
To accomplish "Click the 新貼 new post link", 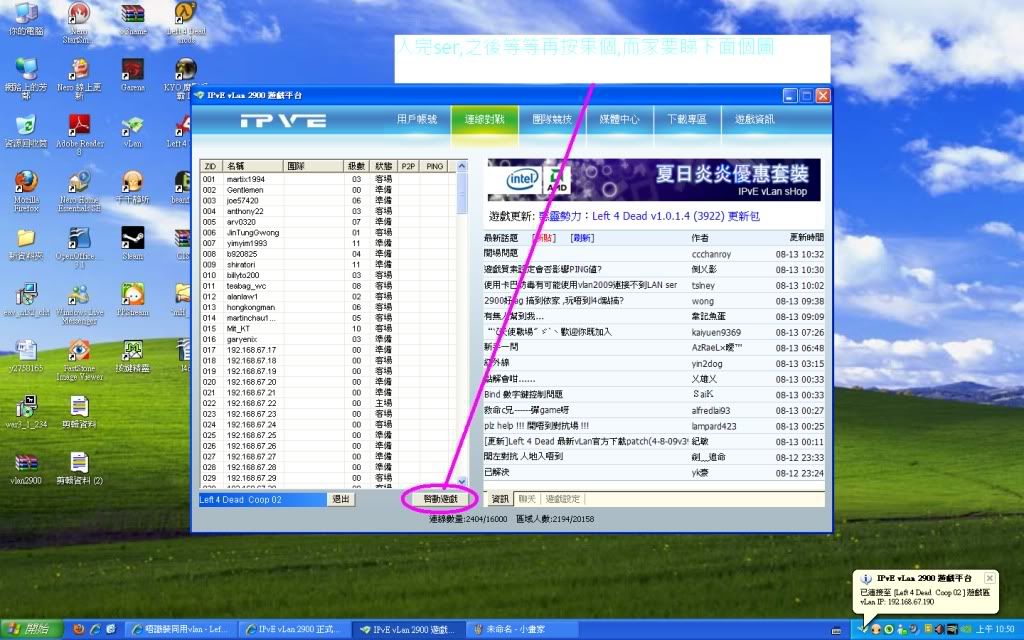I will pyautogui.click(x=544, y=238).
